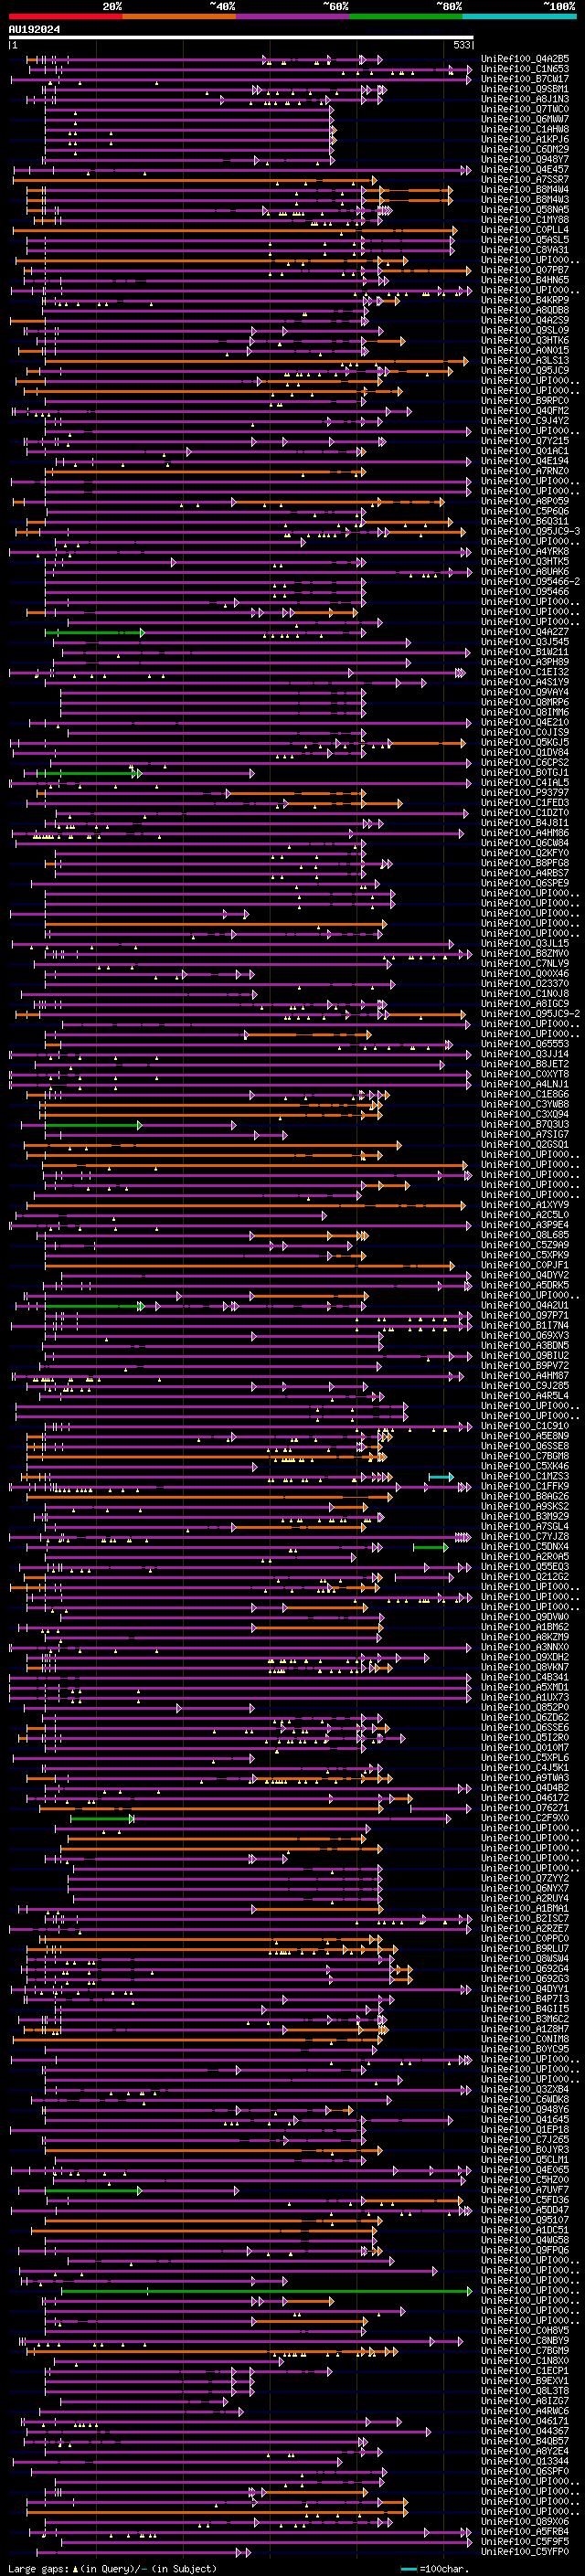
Task: Open hit UniRef100_Q4A2B5
Action: coord(525,59)
